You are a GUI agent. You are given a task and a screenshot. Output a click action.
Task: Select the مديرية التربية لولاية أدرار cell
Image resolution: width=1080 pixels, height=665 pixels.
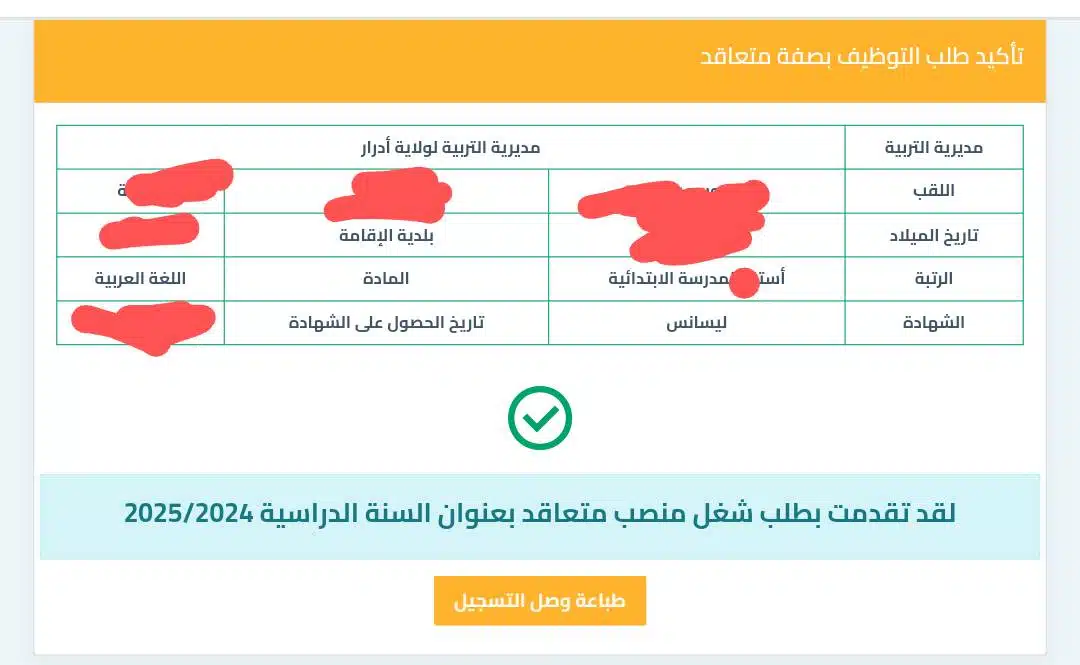tap(450, 147)
